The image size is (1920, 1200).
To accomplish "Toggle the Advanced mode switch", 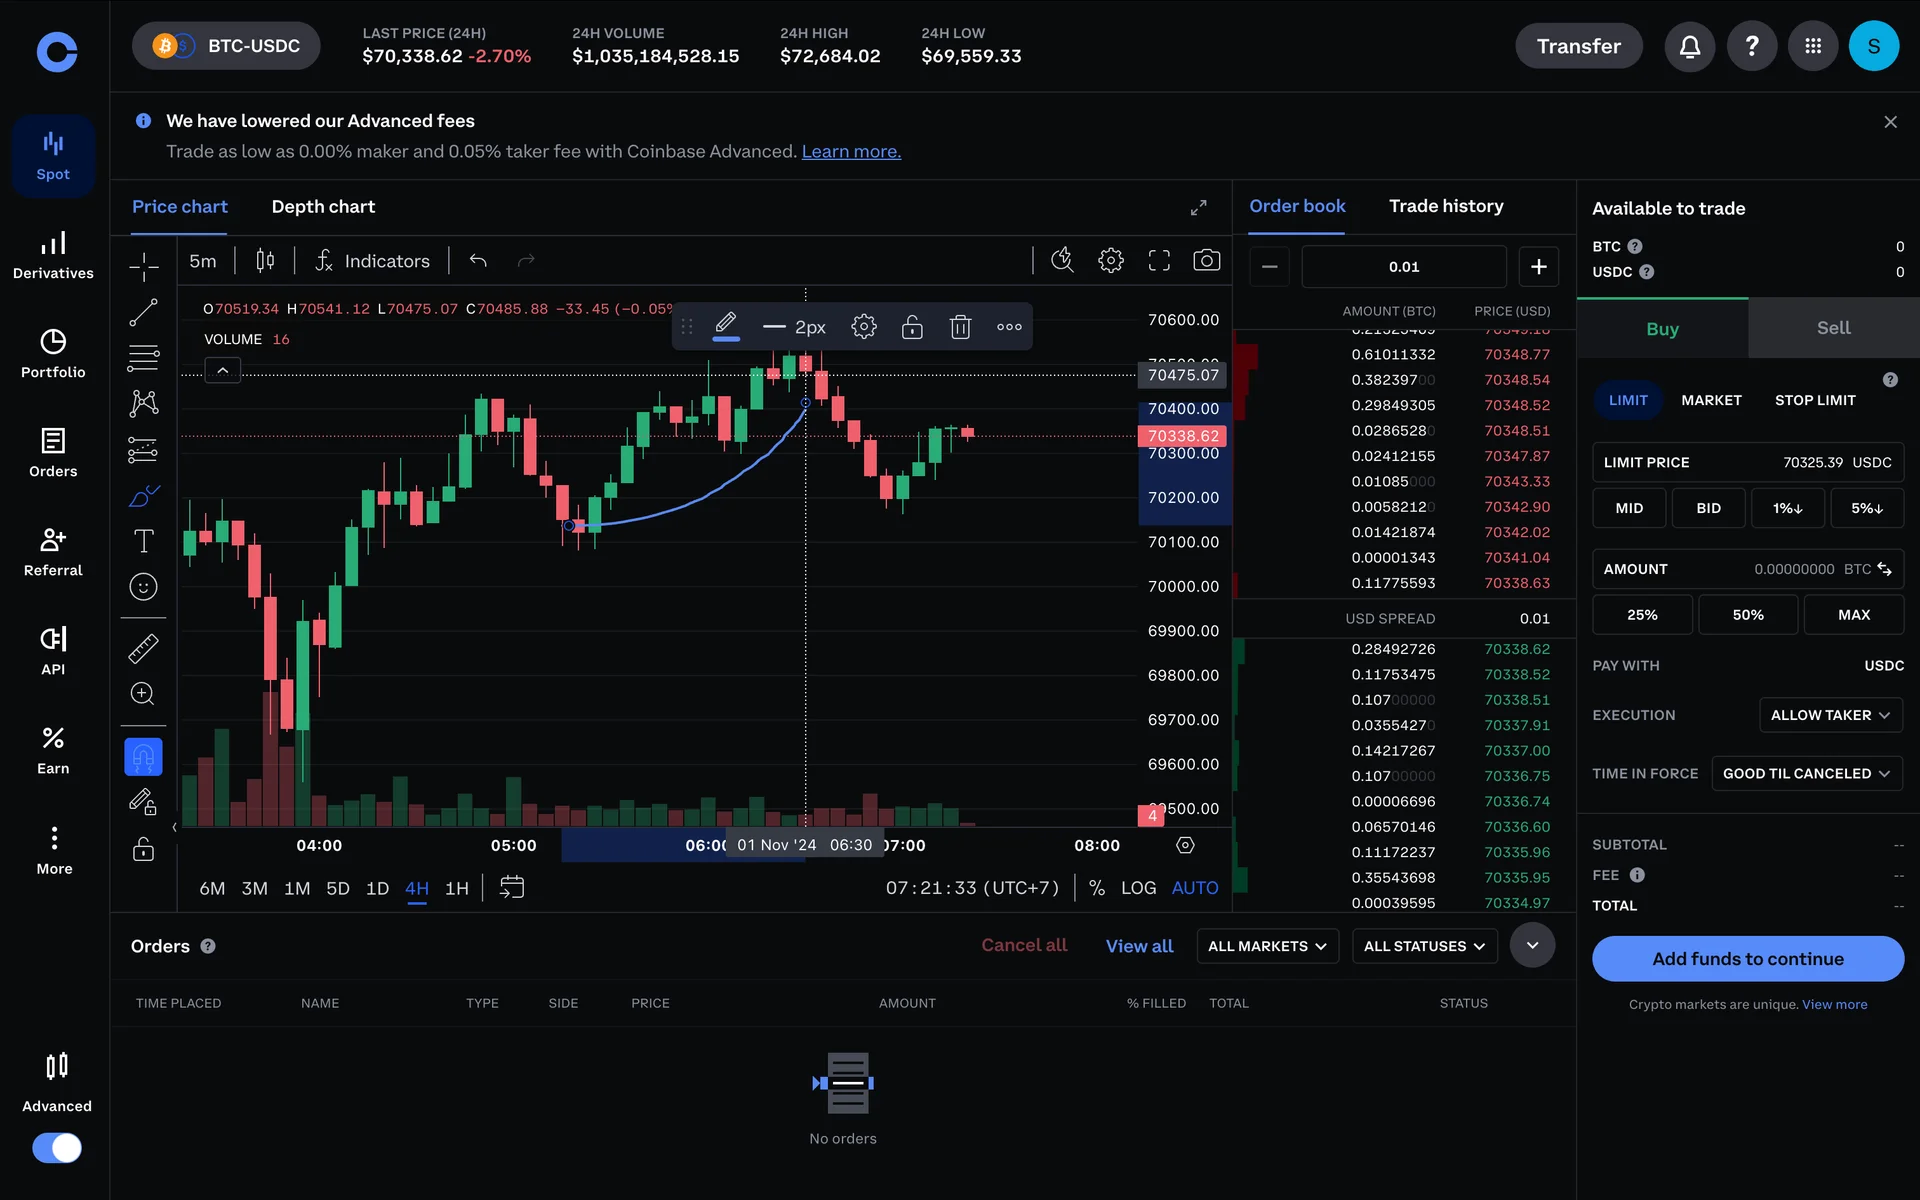I will point(57,1147).
